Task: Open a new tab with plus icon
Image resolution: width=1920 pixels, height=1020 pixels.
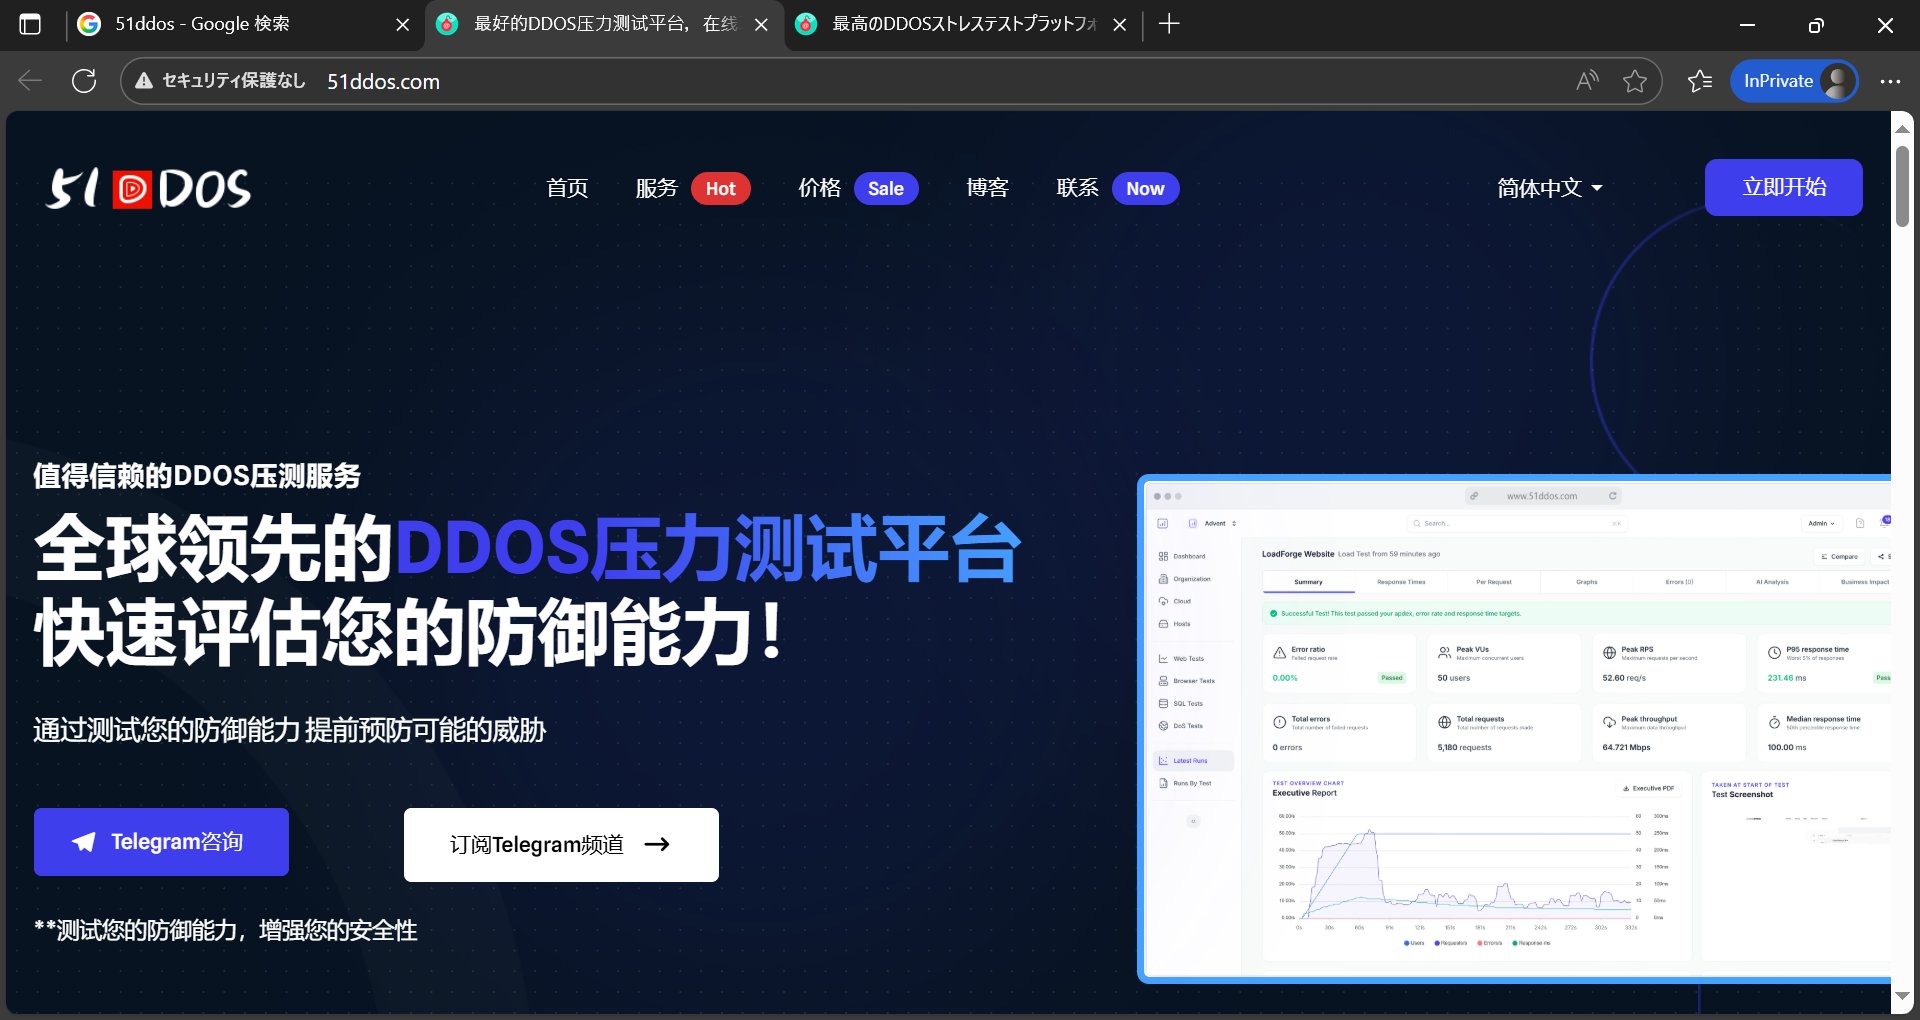Action: 1169,24
